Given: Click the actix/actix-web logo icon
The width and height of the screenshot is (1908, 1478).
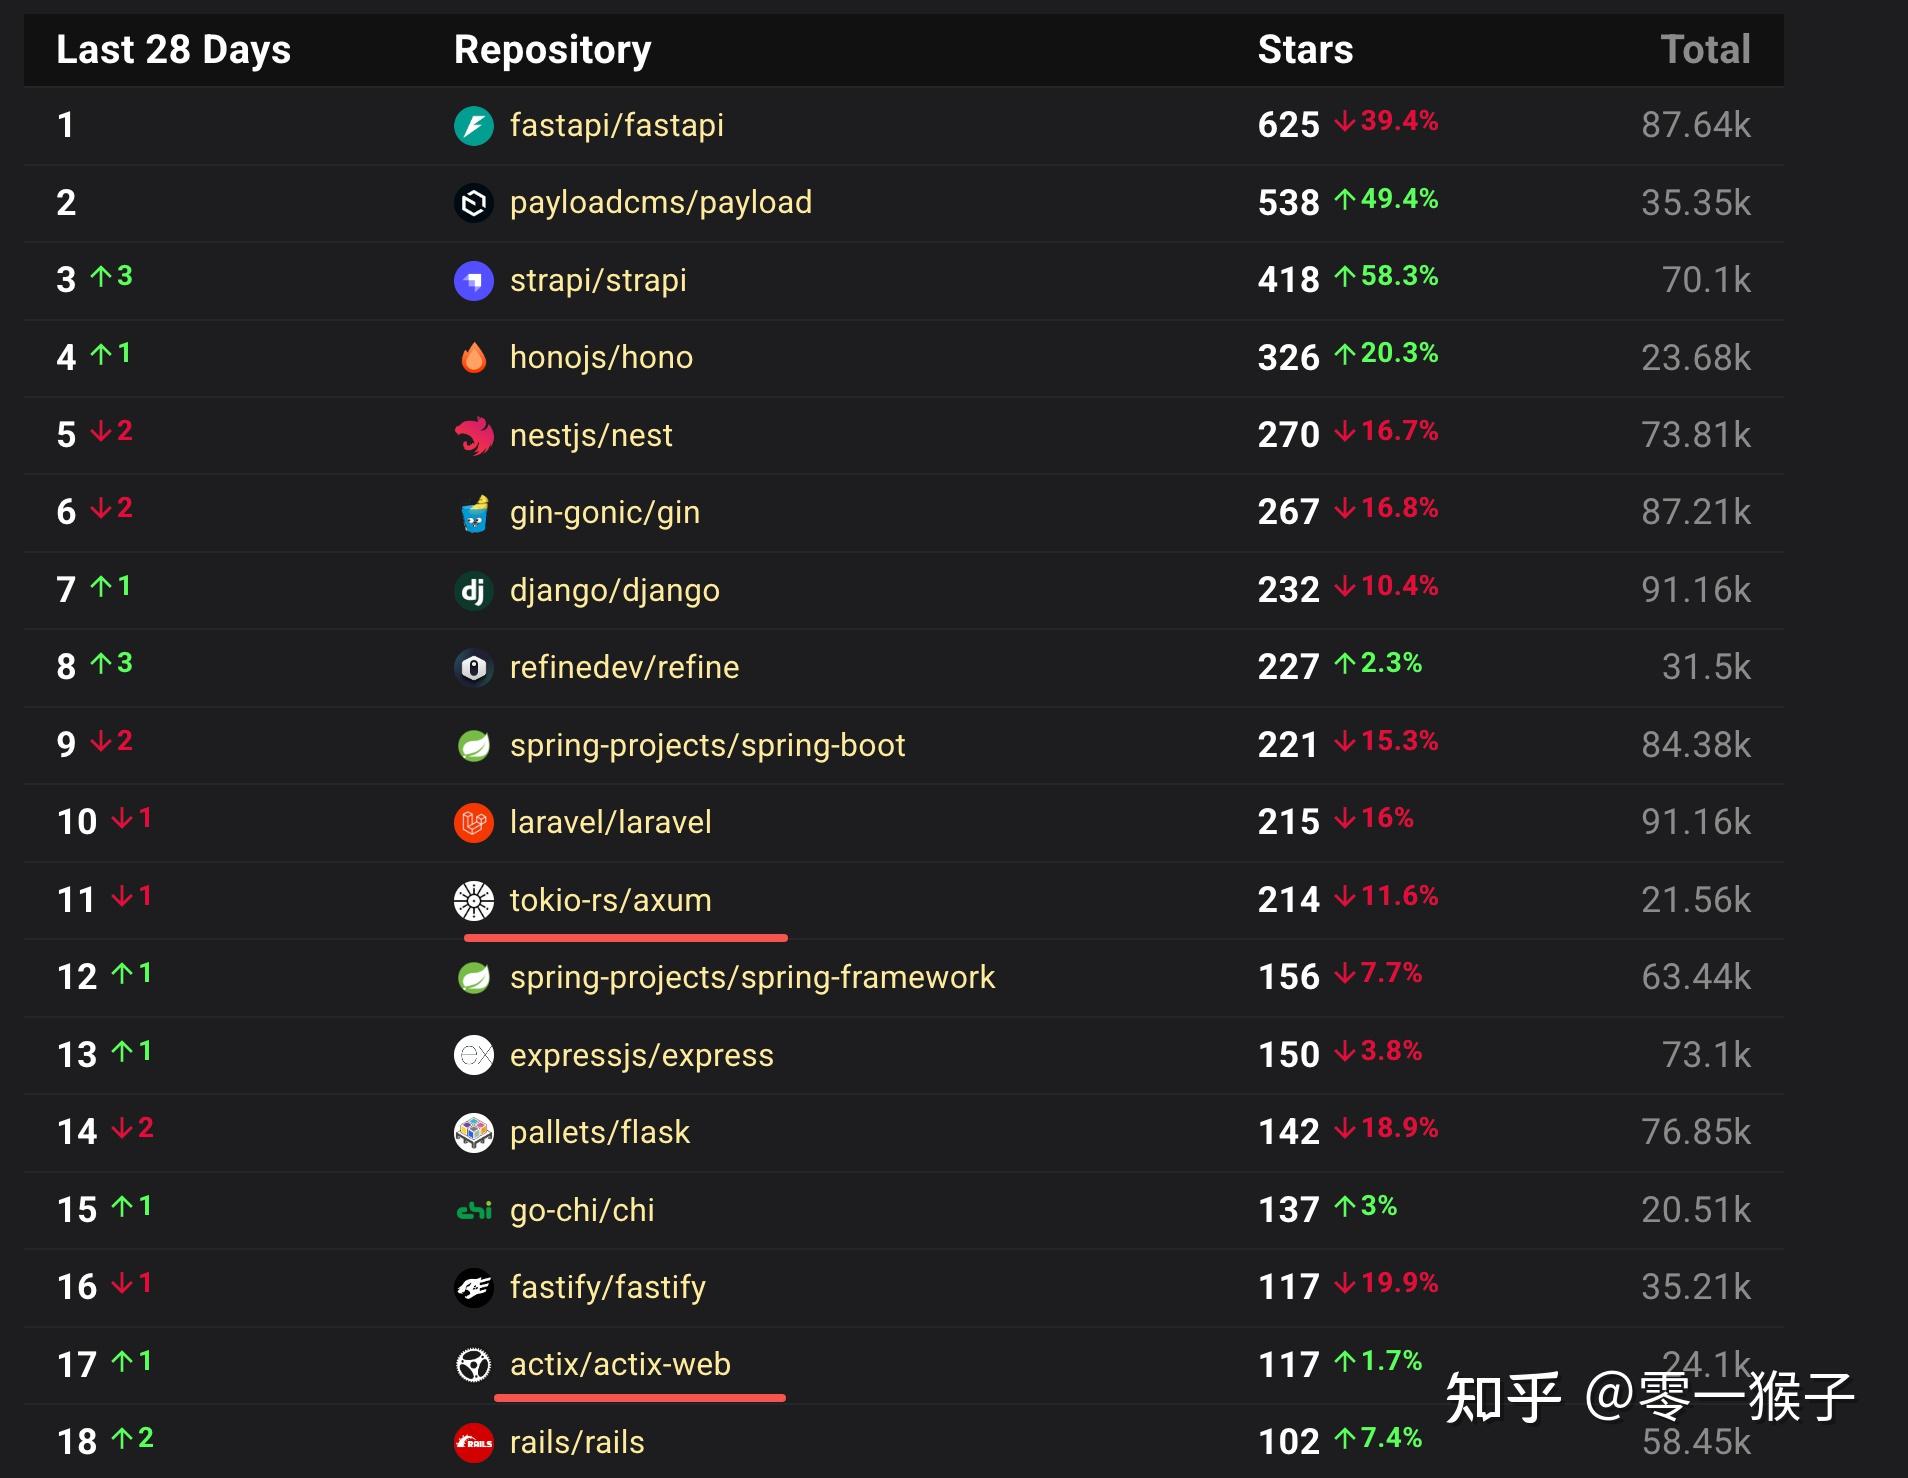Looking at the screenshot, I should click(x=474, y=1365).
